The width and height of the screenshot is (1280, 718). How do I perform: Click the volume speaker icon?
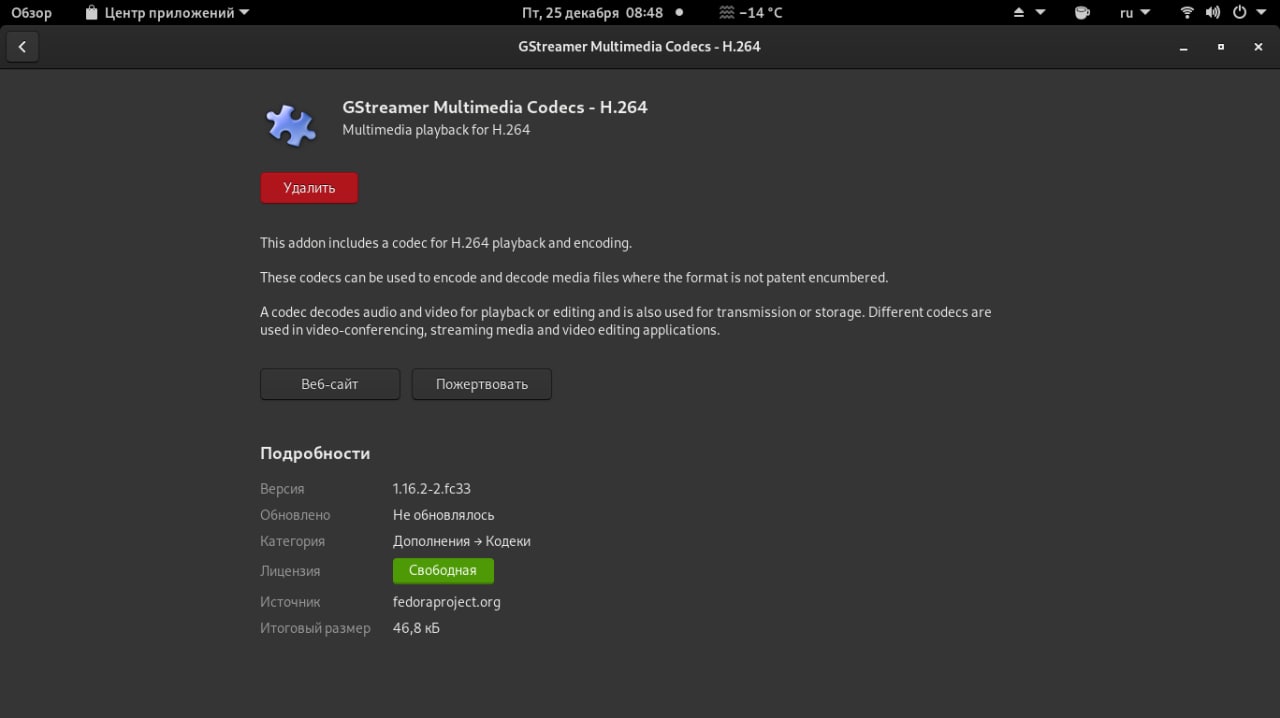click(1213, 13)
